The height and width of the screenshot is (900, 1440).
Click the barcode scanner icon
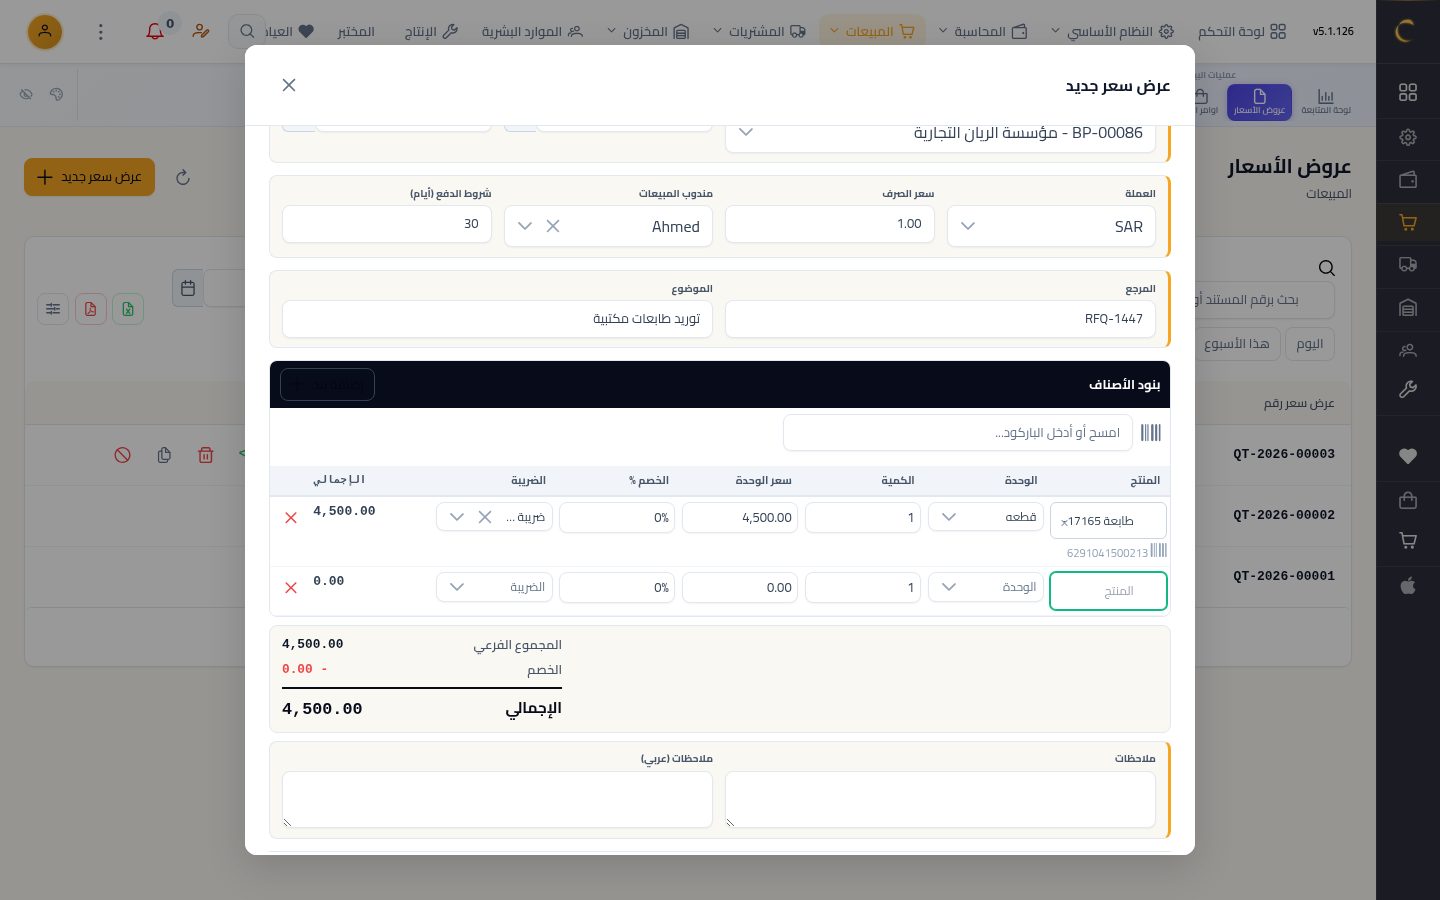click(x=1151, y=433)
